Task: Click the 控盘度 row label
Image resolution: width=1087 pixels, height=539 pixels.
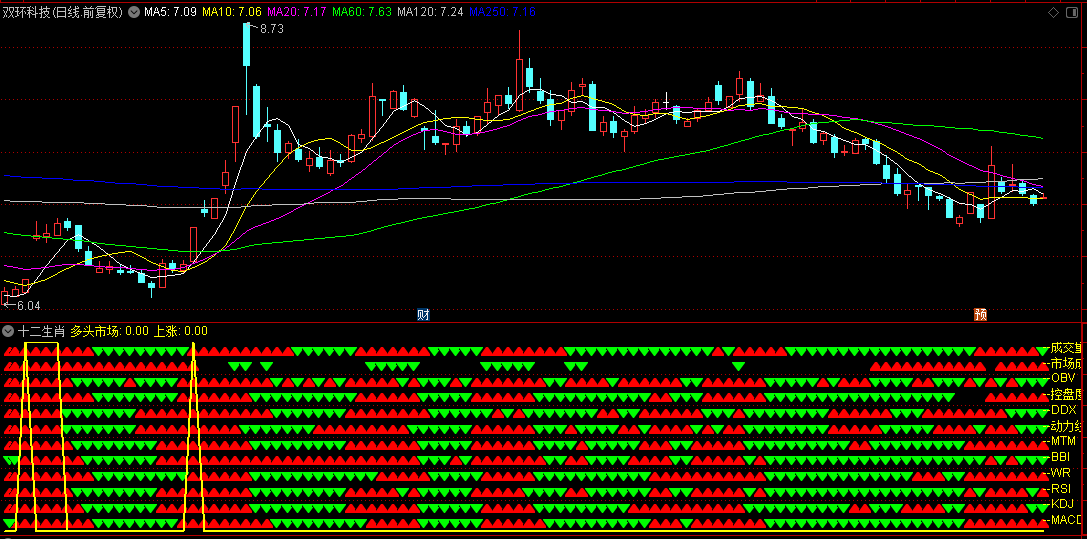Action: pyautogui.click(x=1066, y=394)
